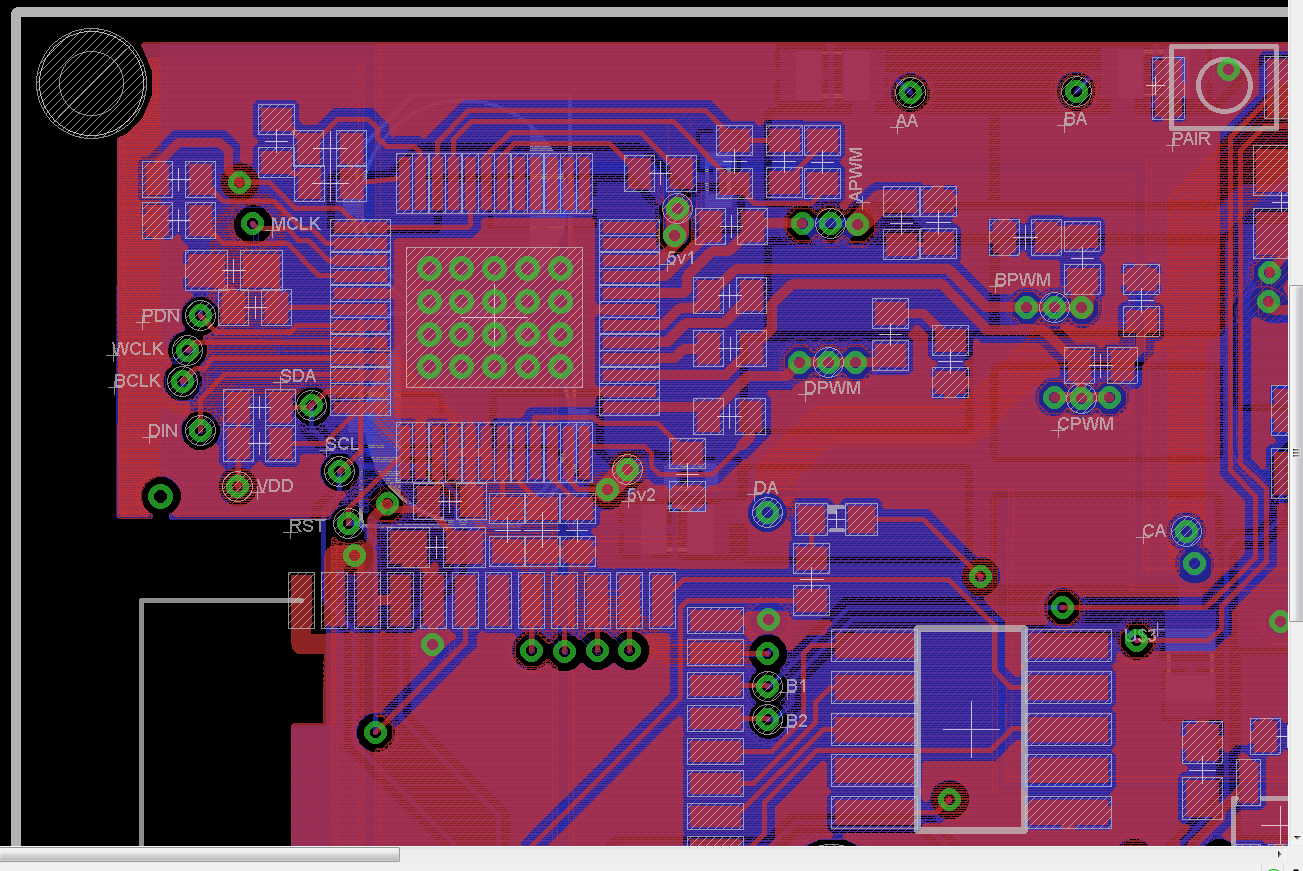Click the test pad right of PDN

click(201, 316)
